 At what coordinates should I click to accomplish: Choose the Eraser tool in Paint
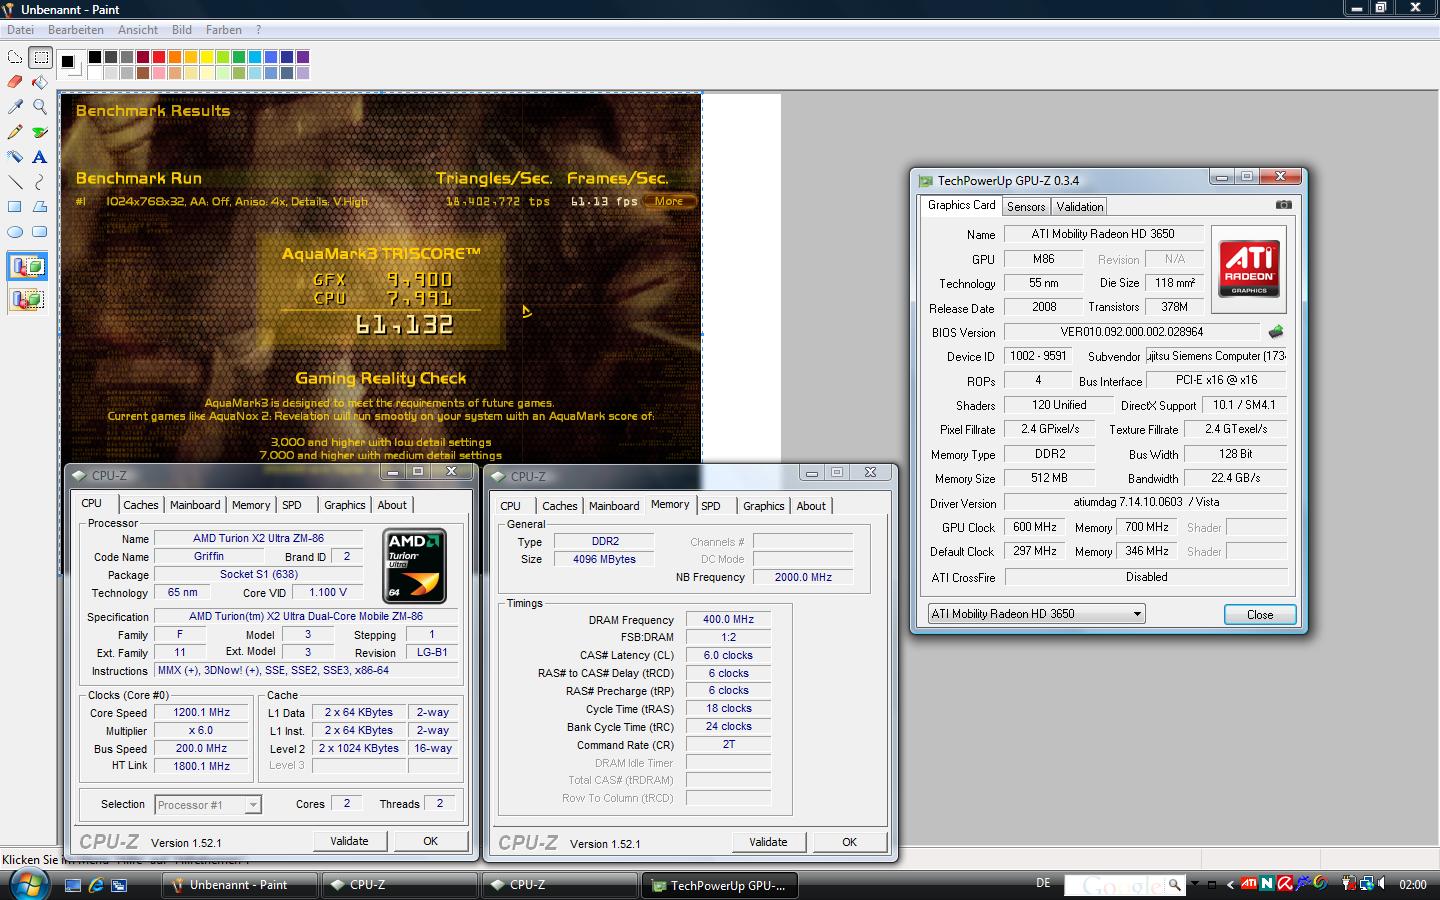pyautogui.click(x=15, y=82)
